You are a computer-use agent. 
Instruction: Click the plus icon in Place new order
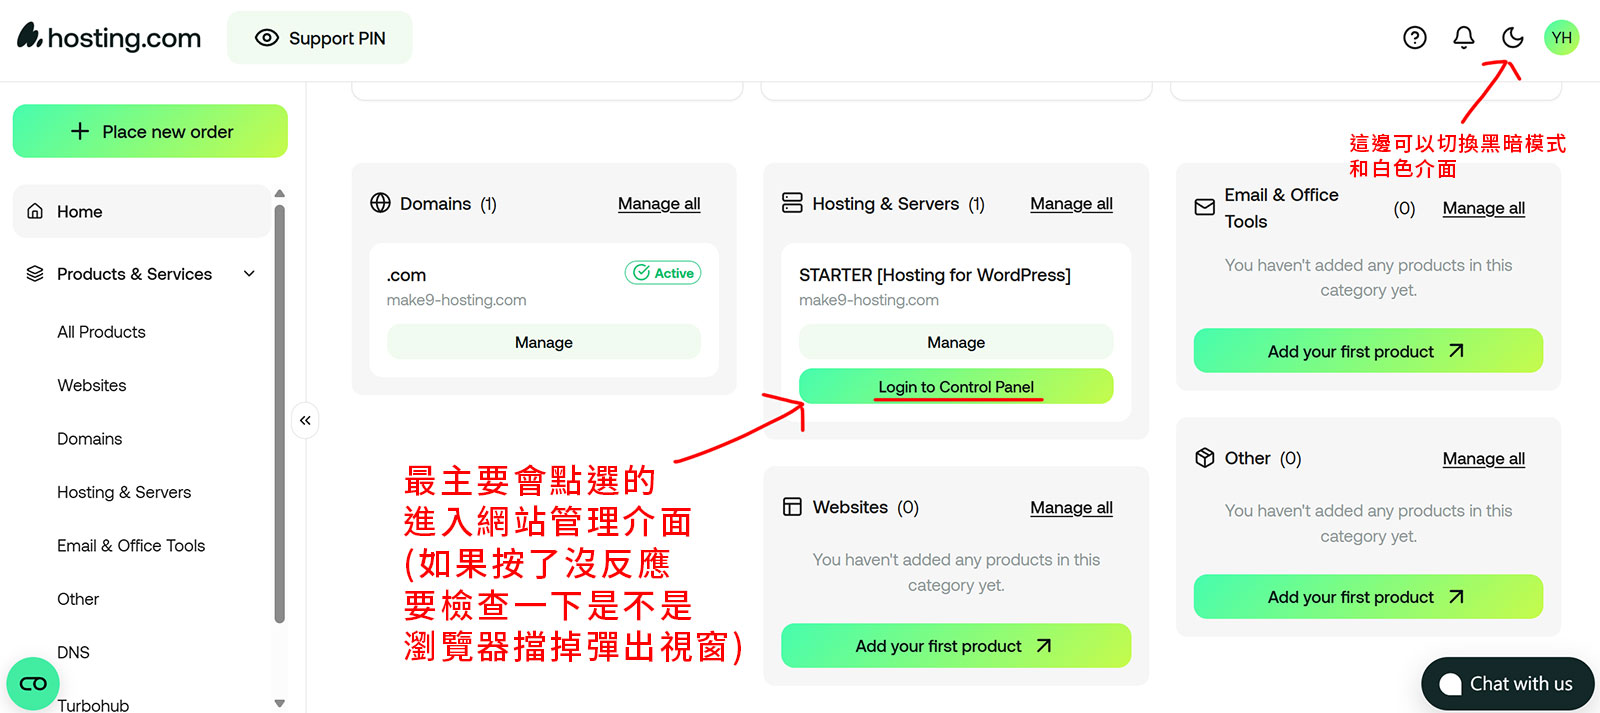80,131
